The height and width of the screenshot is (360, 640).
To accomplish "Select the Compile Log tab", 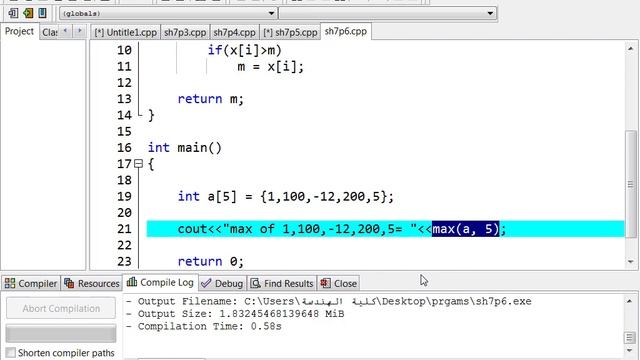I will point(160,282).
